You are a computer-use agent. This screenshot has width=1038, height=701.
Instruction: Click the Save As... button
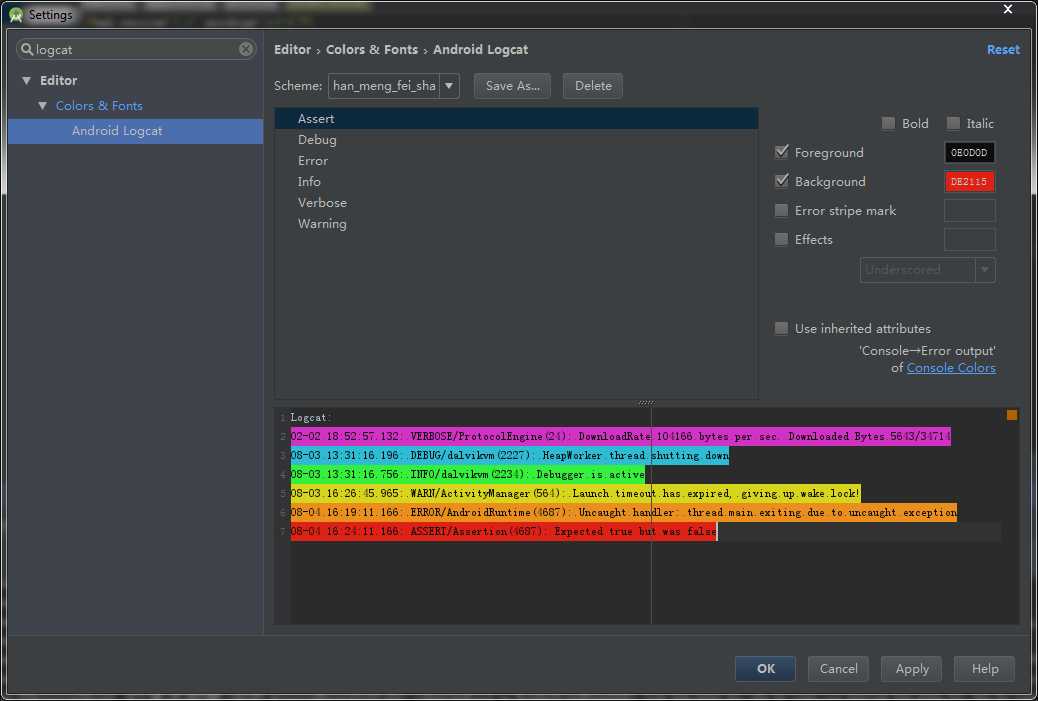tap(512, 86)
